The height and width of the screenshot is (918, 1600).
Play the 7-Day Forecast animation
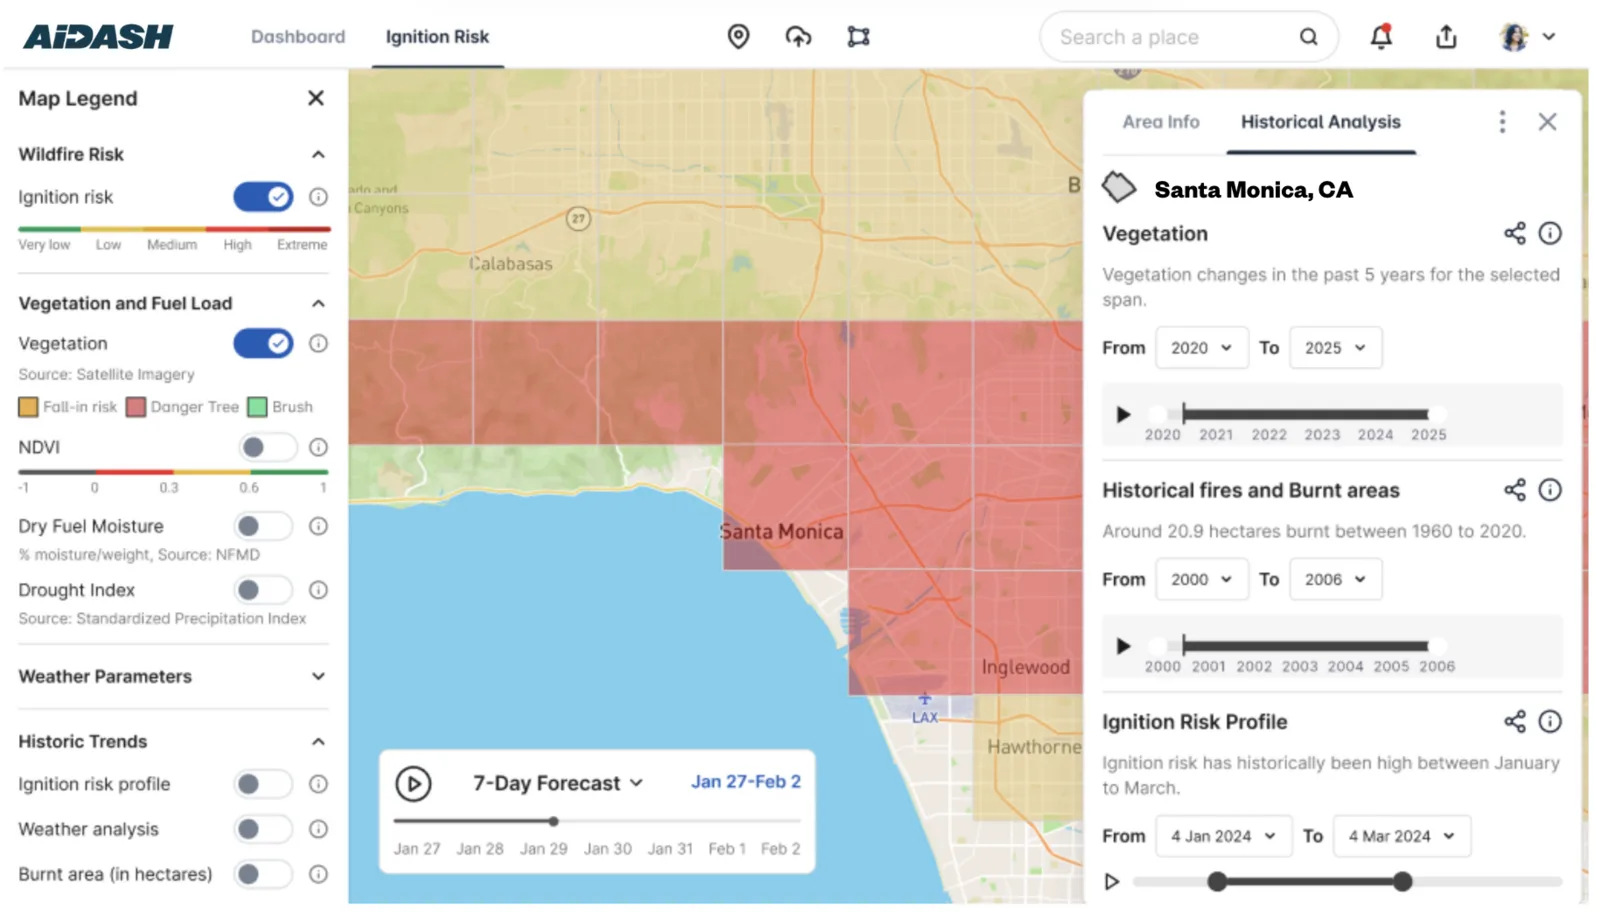pos(413,783)
